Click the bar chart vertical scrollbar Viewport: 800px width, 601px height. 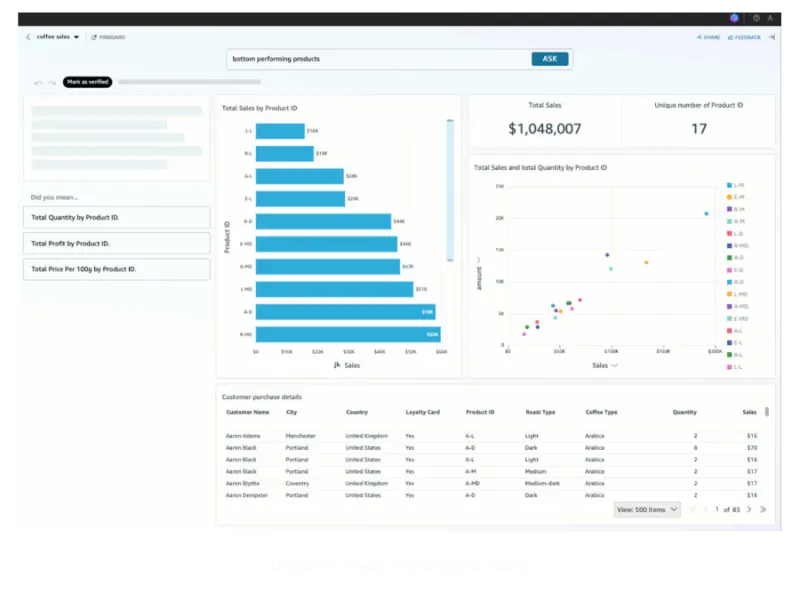(450, 190)
